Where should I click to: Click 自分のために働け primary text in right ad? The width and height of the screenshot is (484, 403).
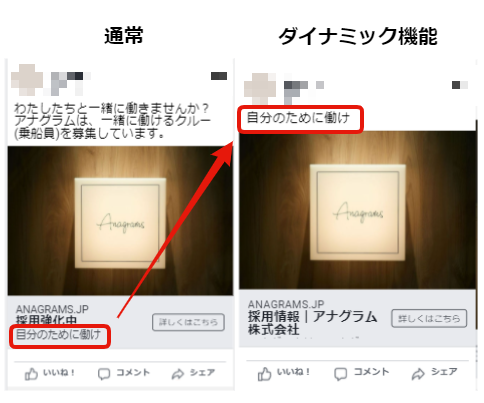click(x=298, y=118)
